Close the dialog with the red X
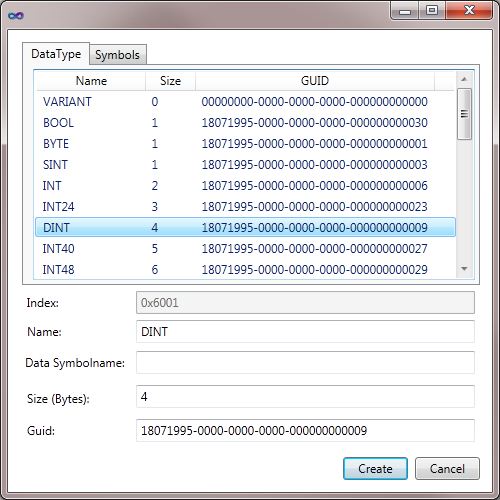Viewport: 500px width, 500px height. (x=469, y=11)
